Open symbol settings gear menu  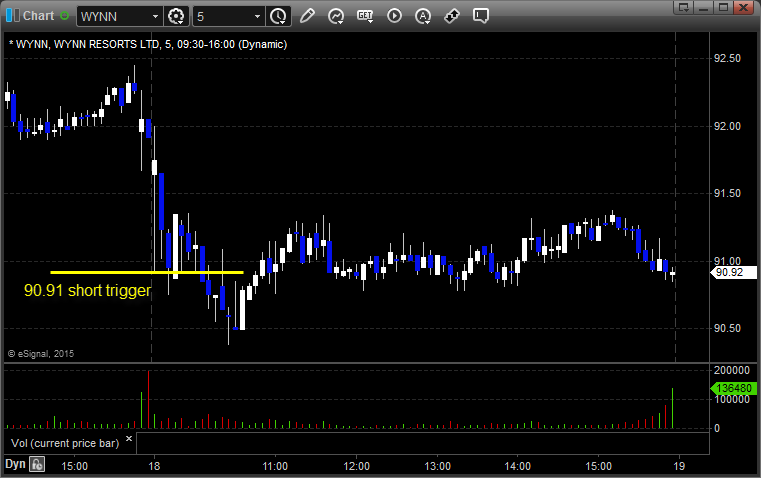176,16
